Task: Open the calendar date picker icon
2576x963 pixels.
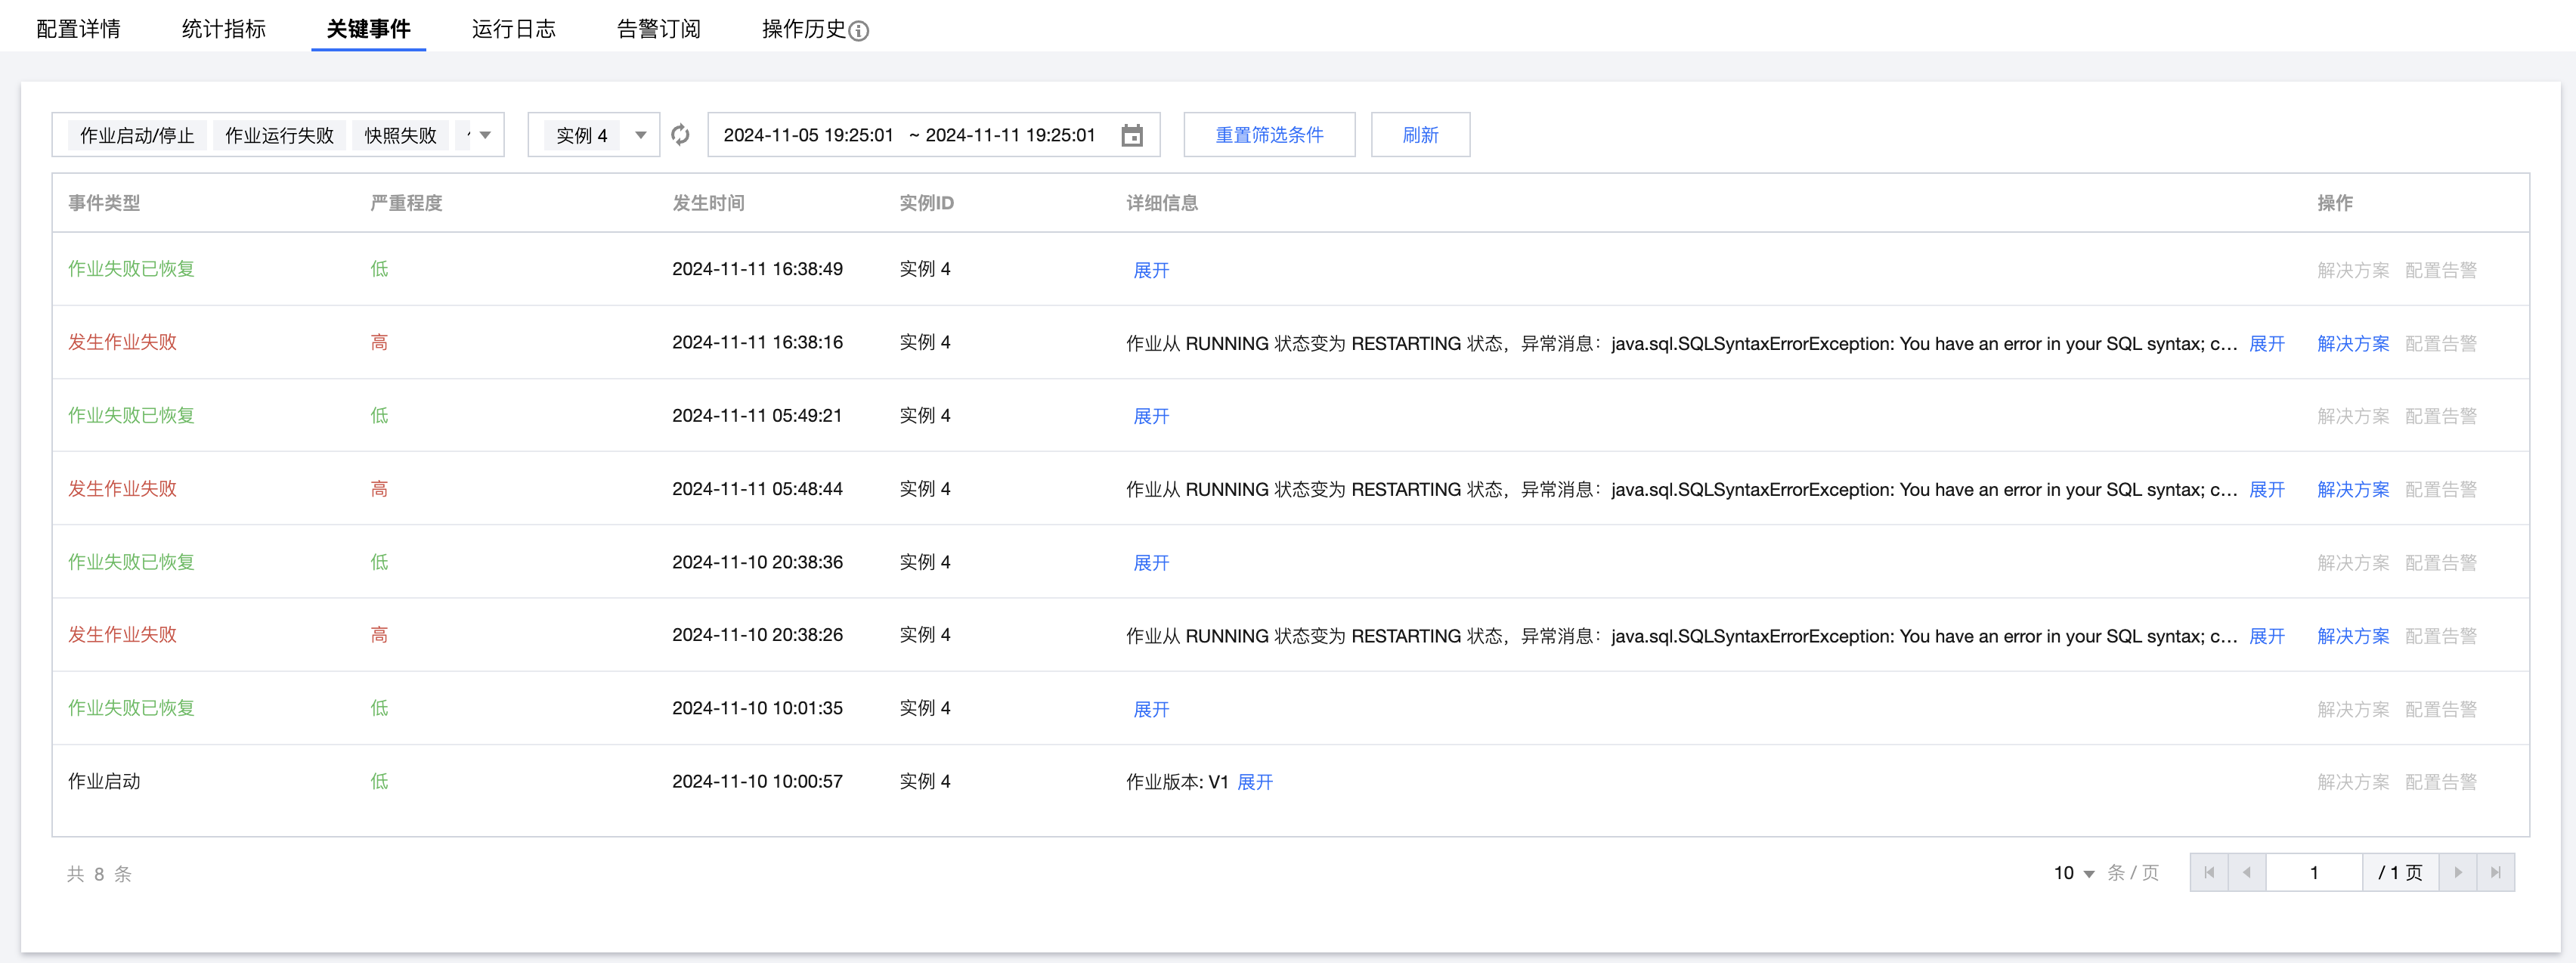Action: pos(1131,135)
